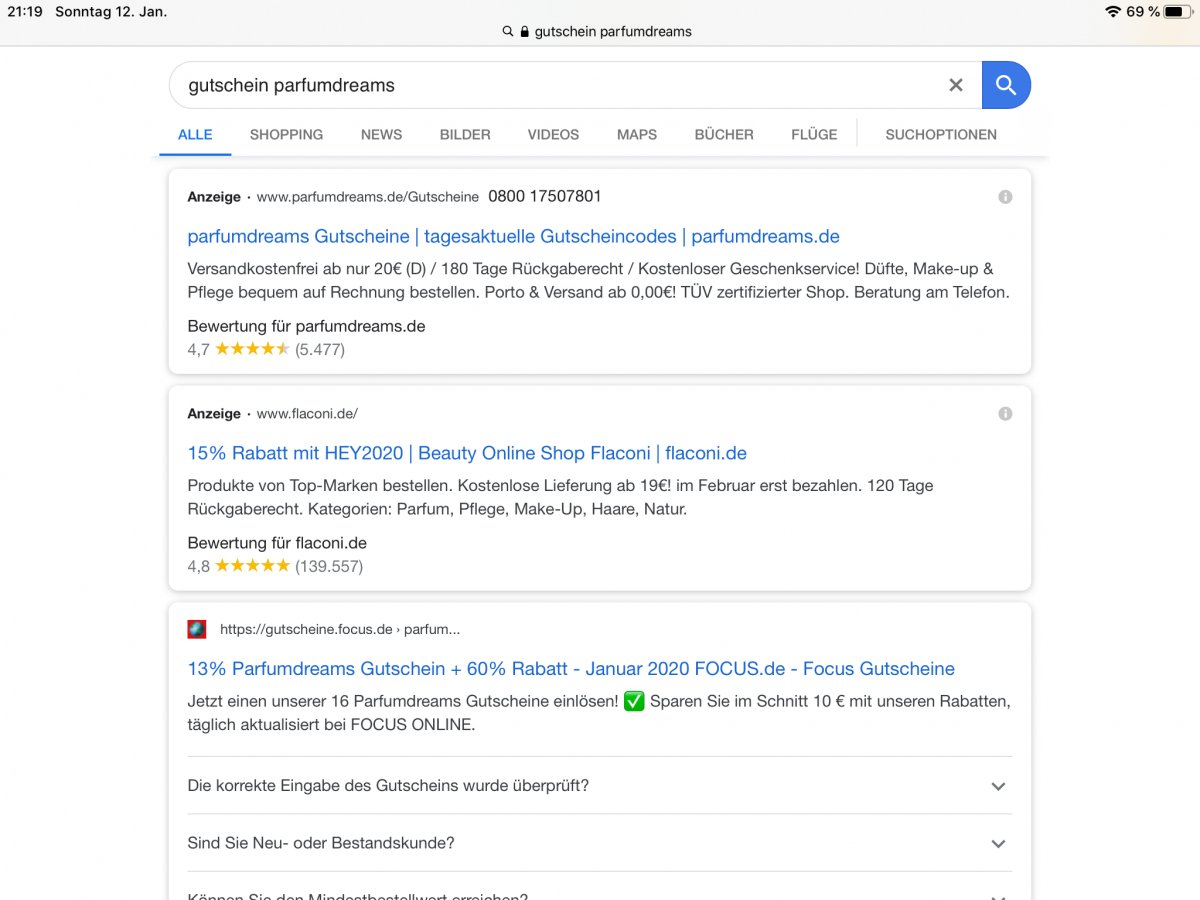
Task: Click the 'Anzeige' label on flaconi ad
Action: 214,414
